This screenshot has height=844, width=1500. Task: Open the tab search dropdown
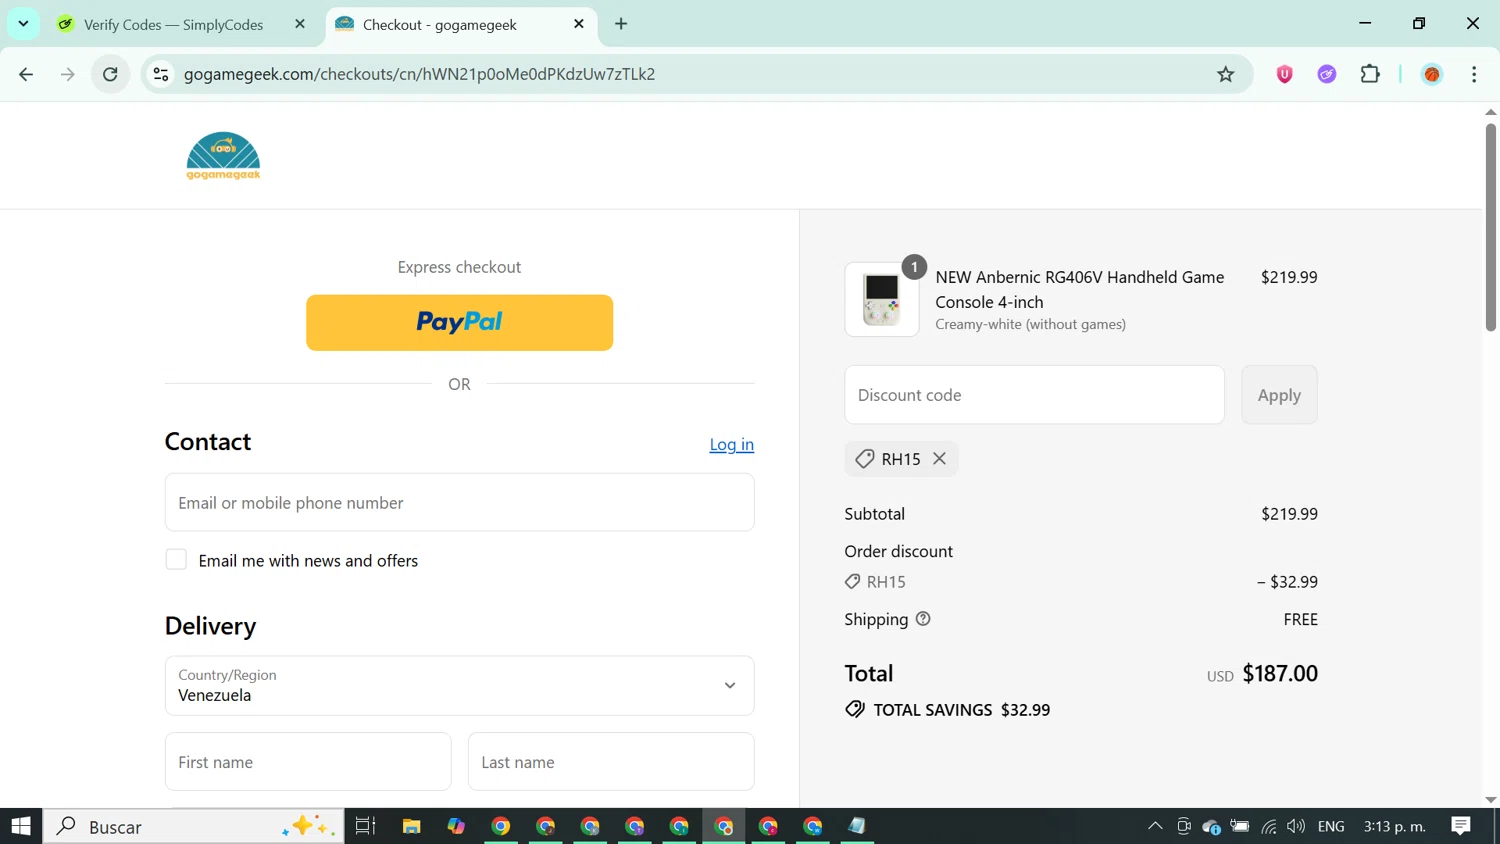23,23
